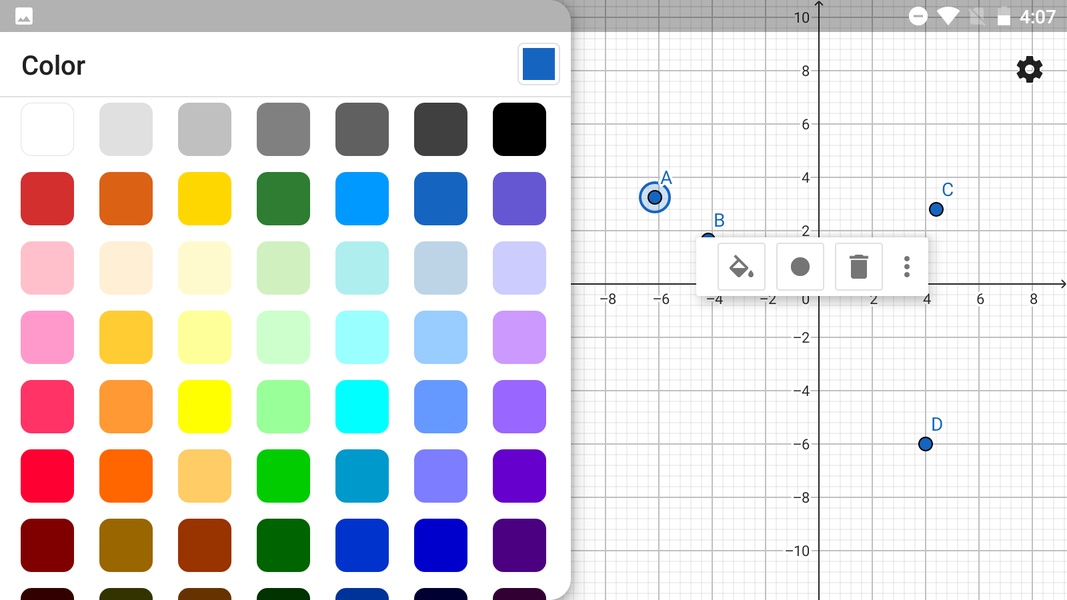Select the mint green swatch in fifth row
The height and width of the screenshot is (600, 1067).
tap(283, 407)
